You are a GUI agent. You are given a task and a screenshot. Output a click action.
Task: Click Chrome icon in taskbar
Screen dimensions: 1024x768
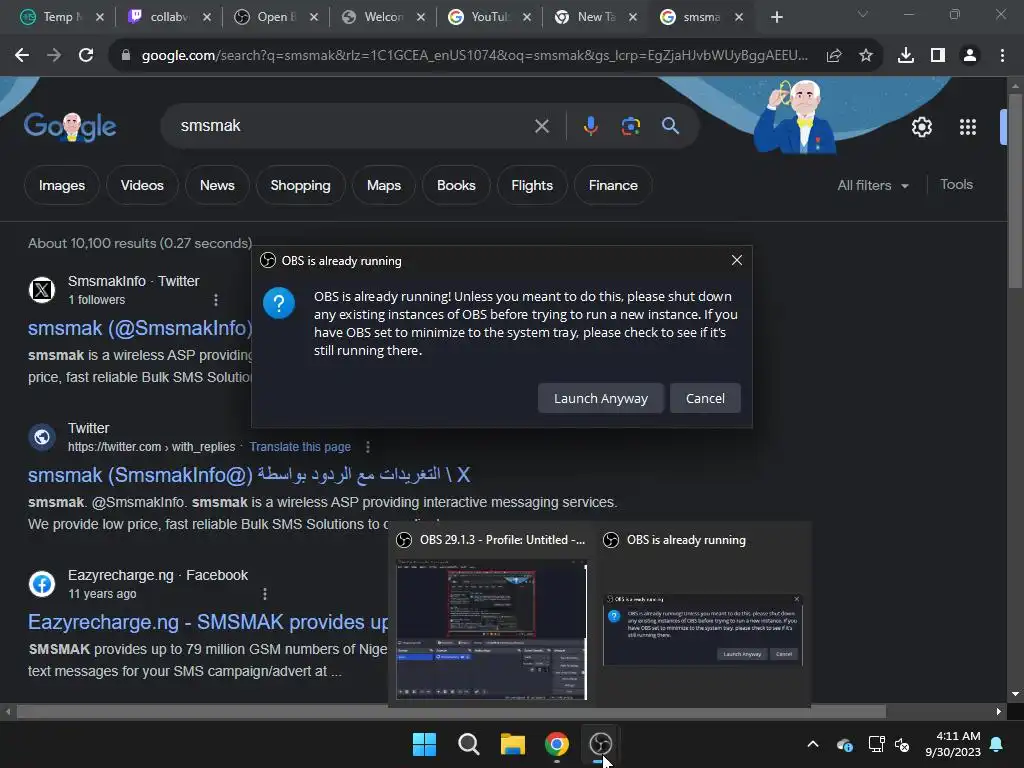(556, 744)
